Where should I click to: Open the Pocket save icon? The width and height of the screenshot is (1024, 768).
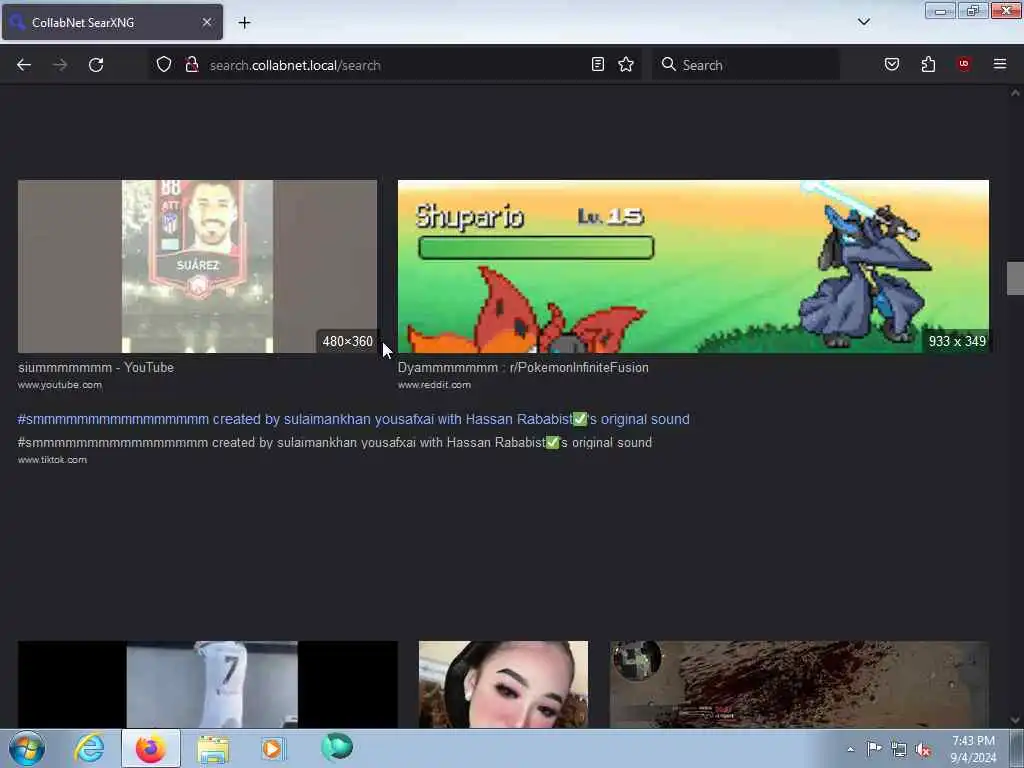(891, 64)
